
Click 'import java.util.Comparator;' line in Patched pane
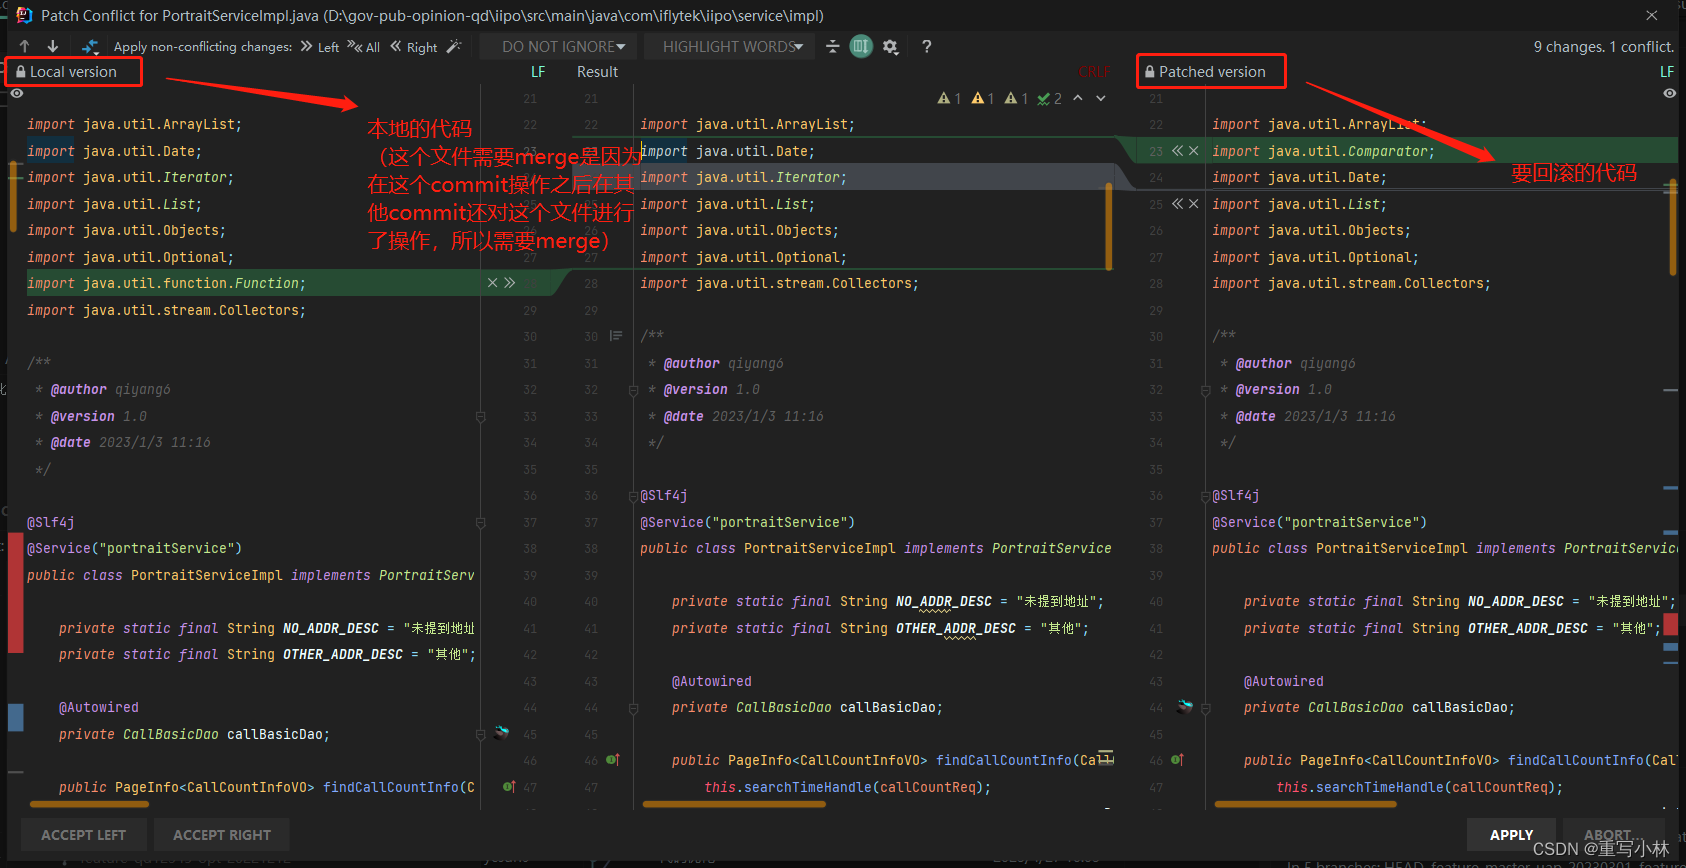[x=1323, y=151]
